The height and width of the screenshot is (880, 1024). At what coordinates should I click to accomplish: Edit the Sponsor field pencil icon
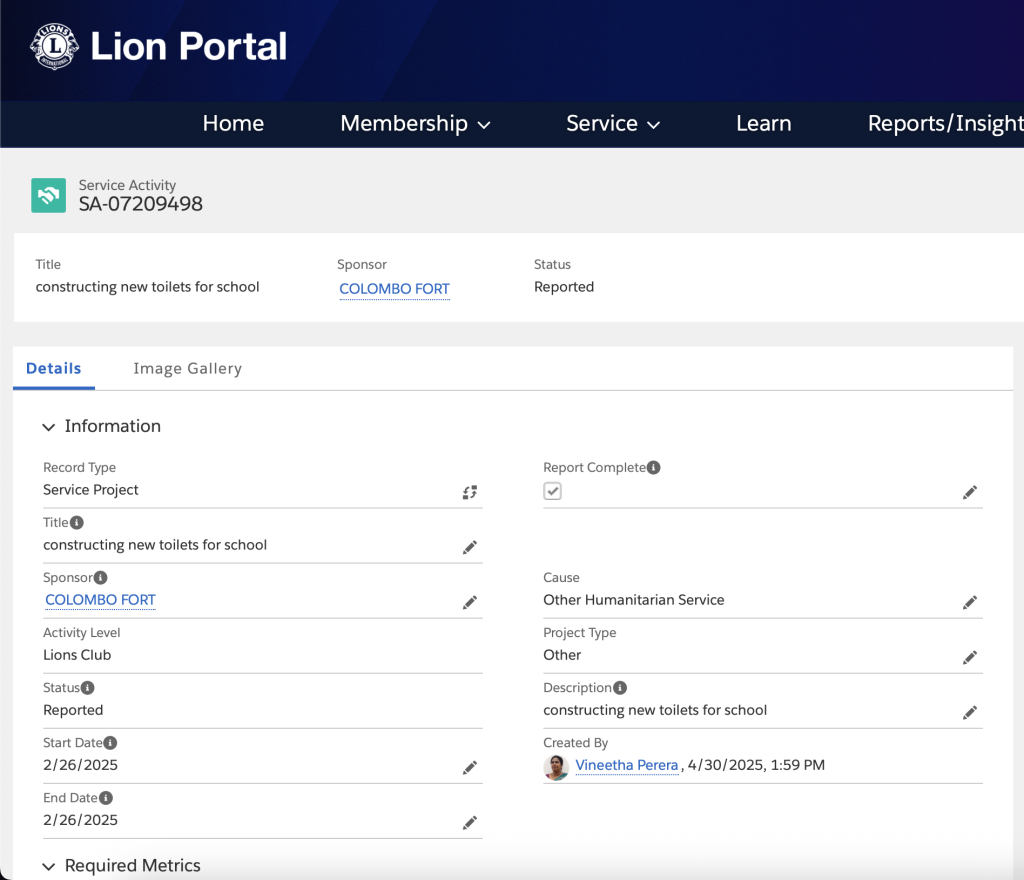pyautogui.click(x=470, y=602)
